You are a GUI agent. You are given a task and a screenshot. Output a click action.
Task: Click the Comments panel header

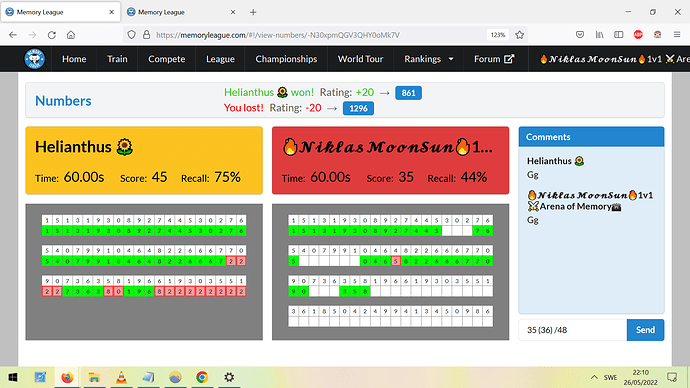[x=591, y=137]
